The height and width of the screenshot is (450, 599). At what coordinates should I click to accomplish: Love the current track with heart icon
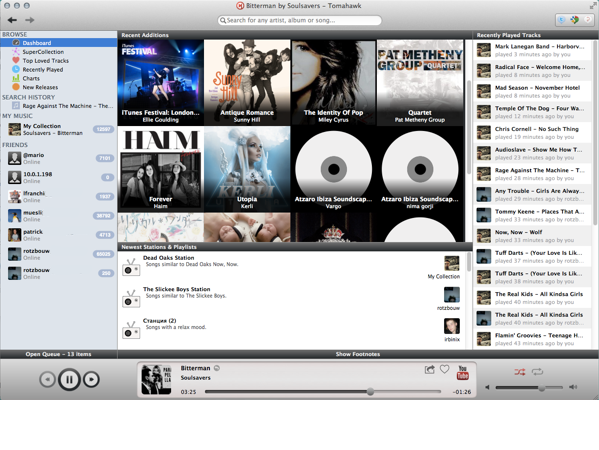pos(444,369)
